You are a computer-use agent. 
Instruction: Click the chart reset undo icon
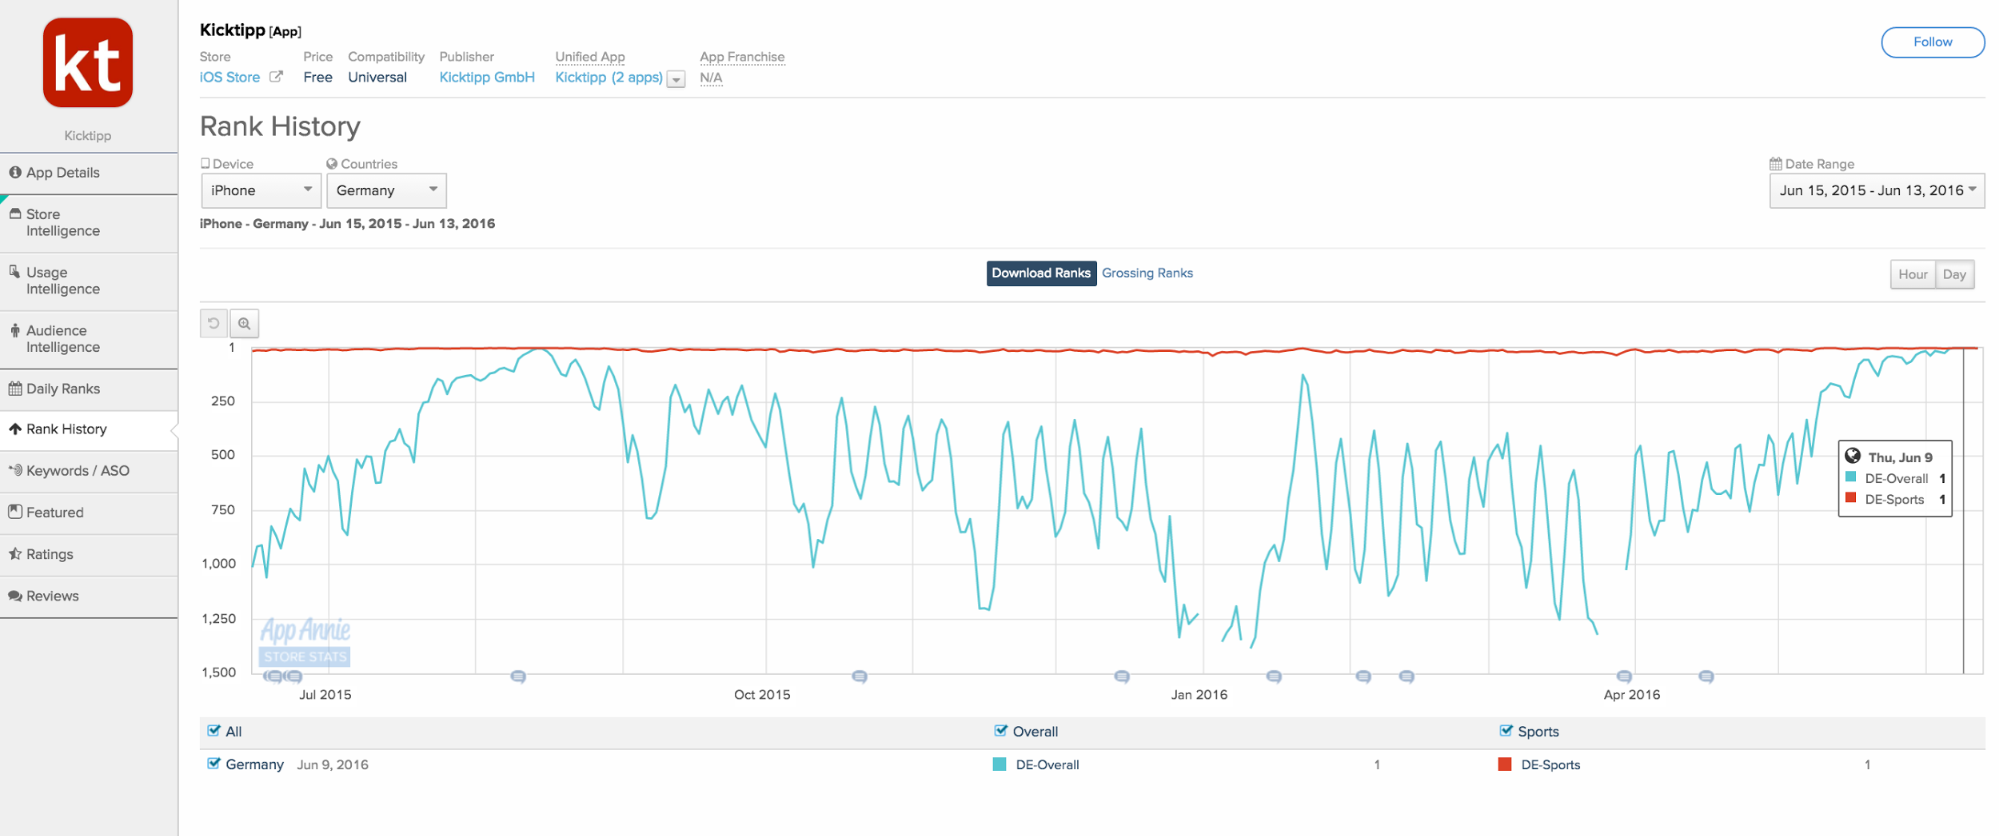pyautogui.click(x=214, y=324)
